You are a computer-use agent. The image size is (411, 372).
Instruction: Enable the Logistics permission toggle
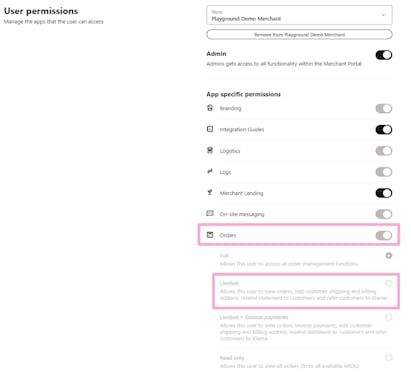384,151
